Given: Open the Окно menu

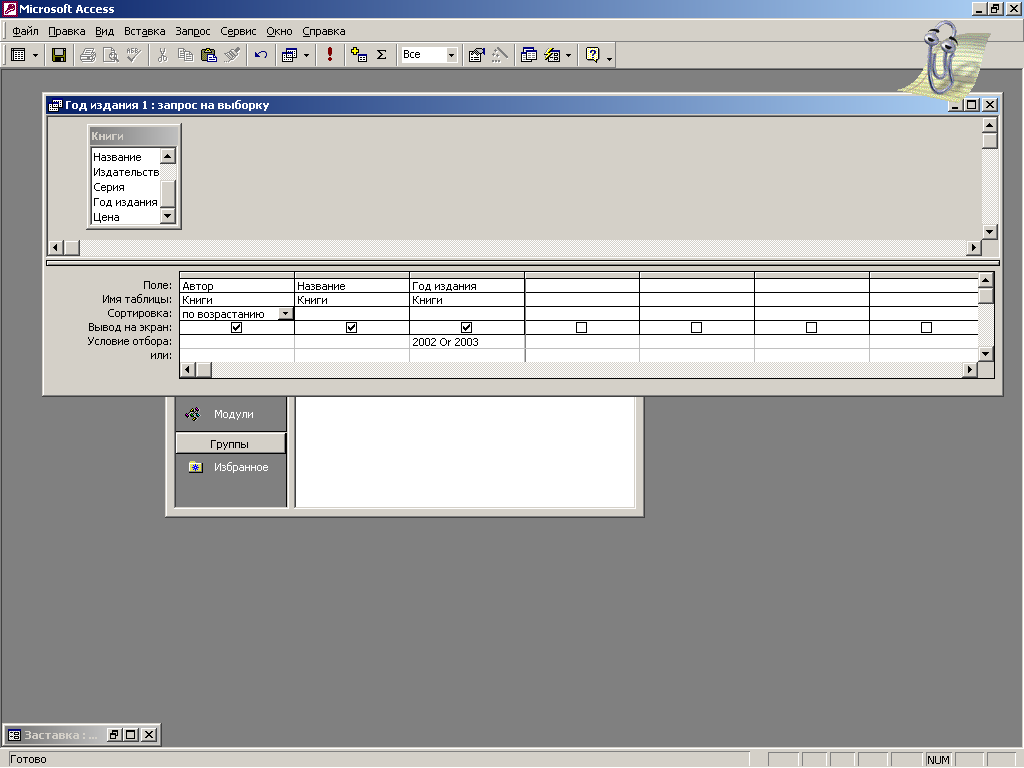Looking at the screenshot, I should coord(280,31).
